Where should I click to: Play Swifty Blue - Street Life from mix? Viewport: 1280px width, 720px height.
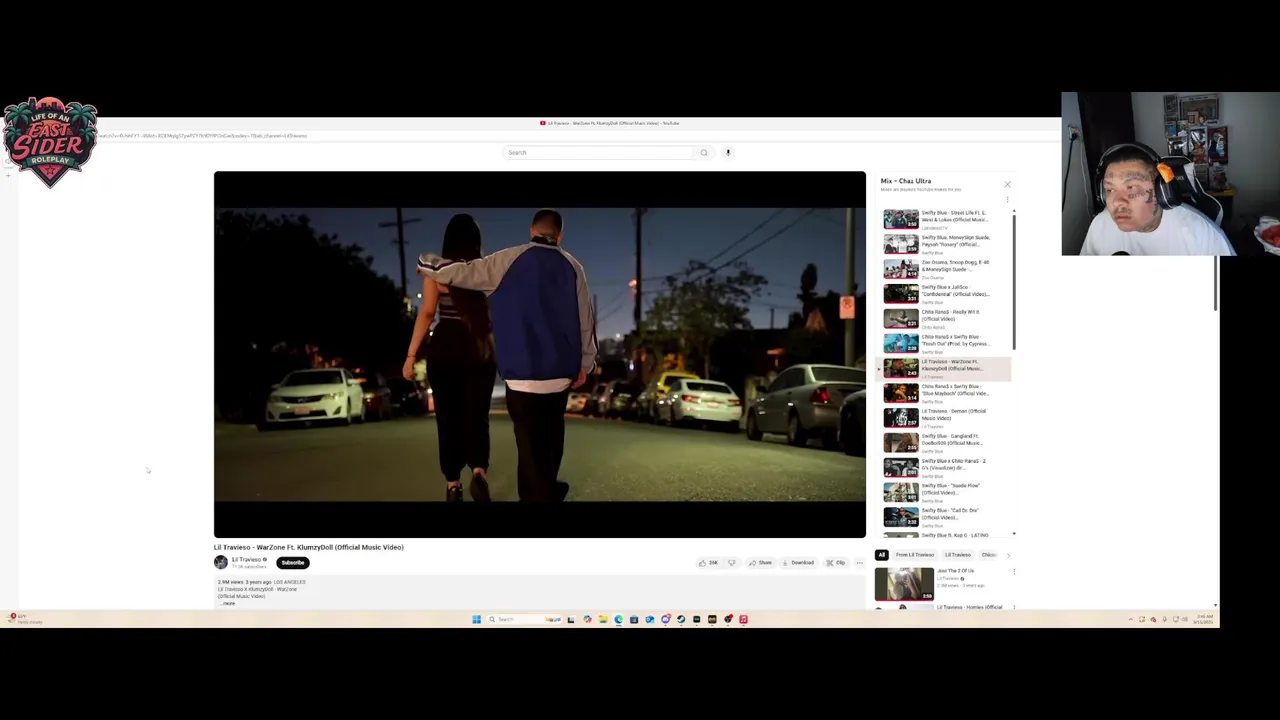945,219
